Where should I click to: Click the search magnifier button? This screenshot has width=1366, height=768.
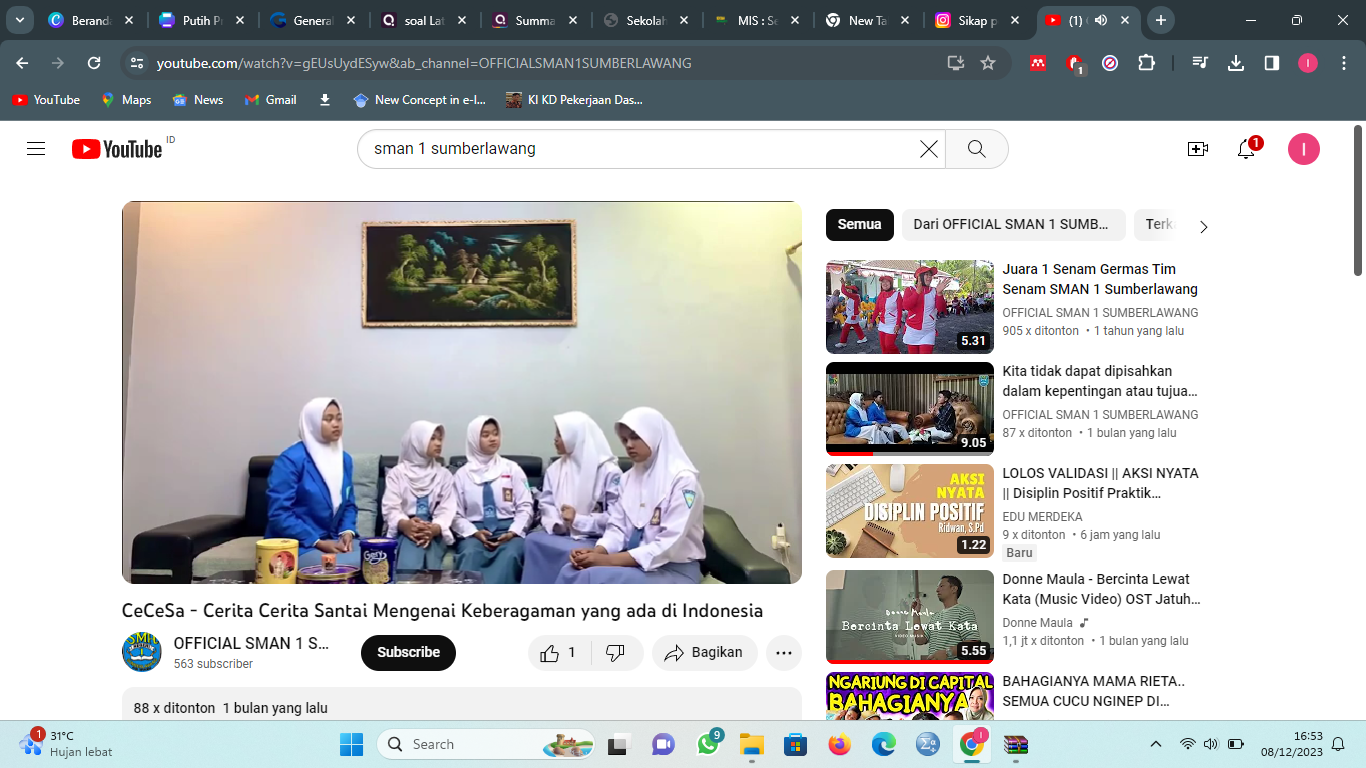pos(976,149)
